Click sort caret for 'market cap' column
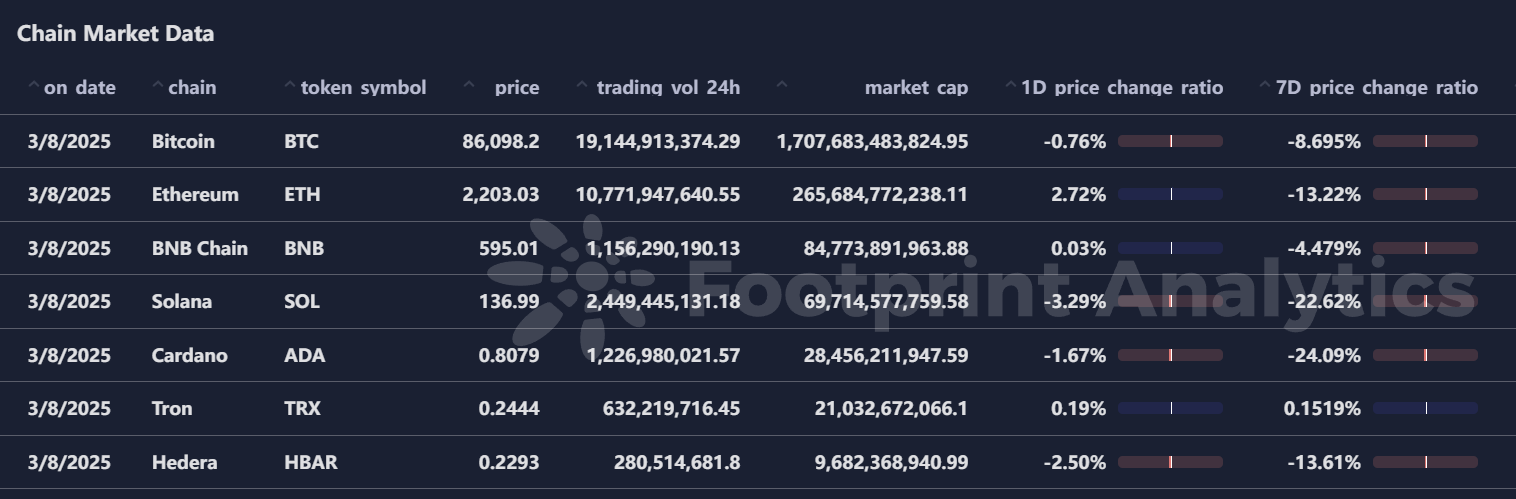This screenshot has width=1516, height=499. point(782,86)
